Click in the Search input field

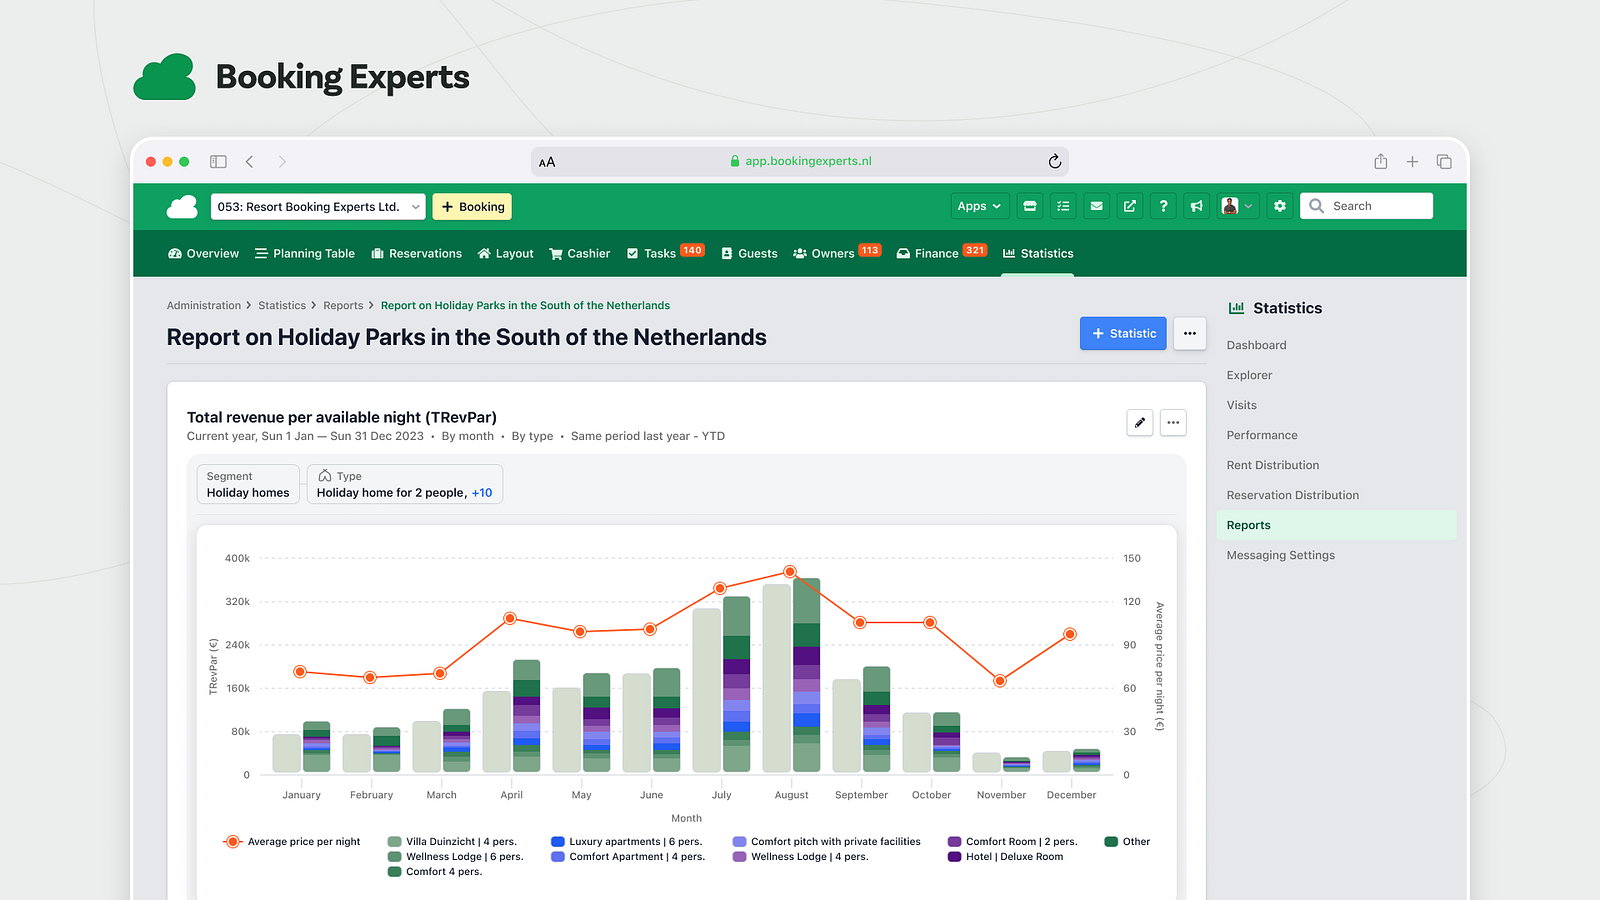[1377, 206]
